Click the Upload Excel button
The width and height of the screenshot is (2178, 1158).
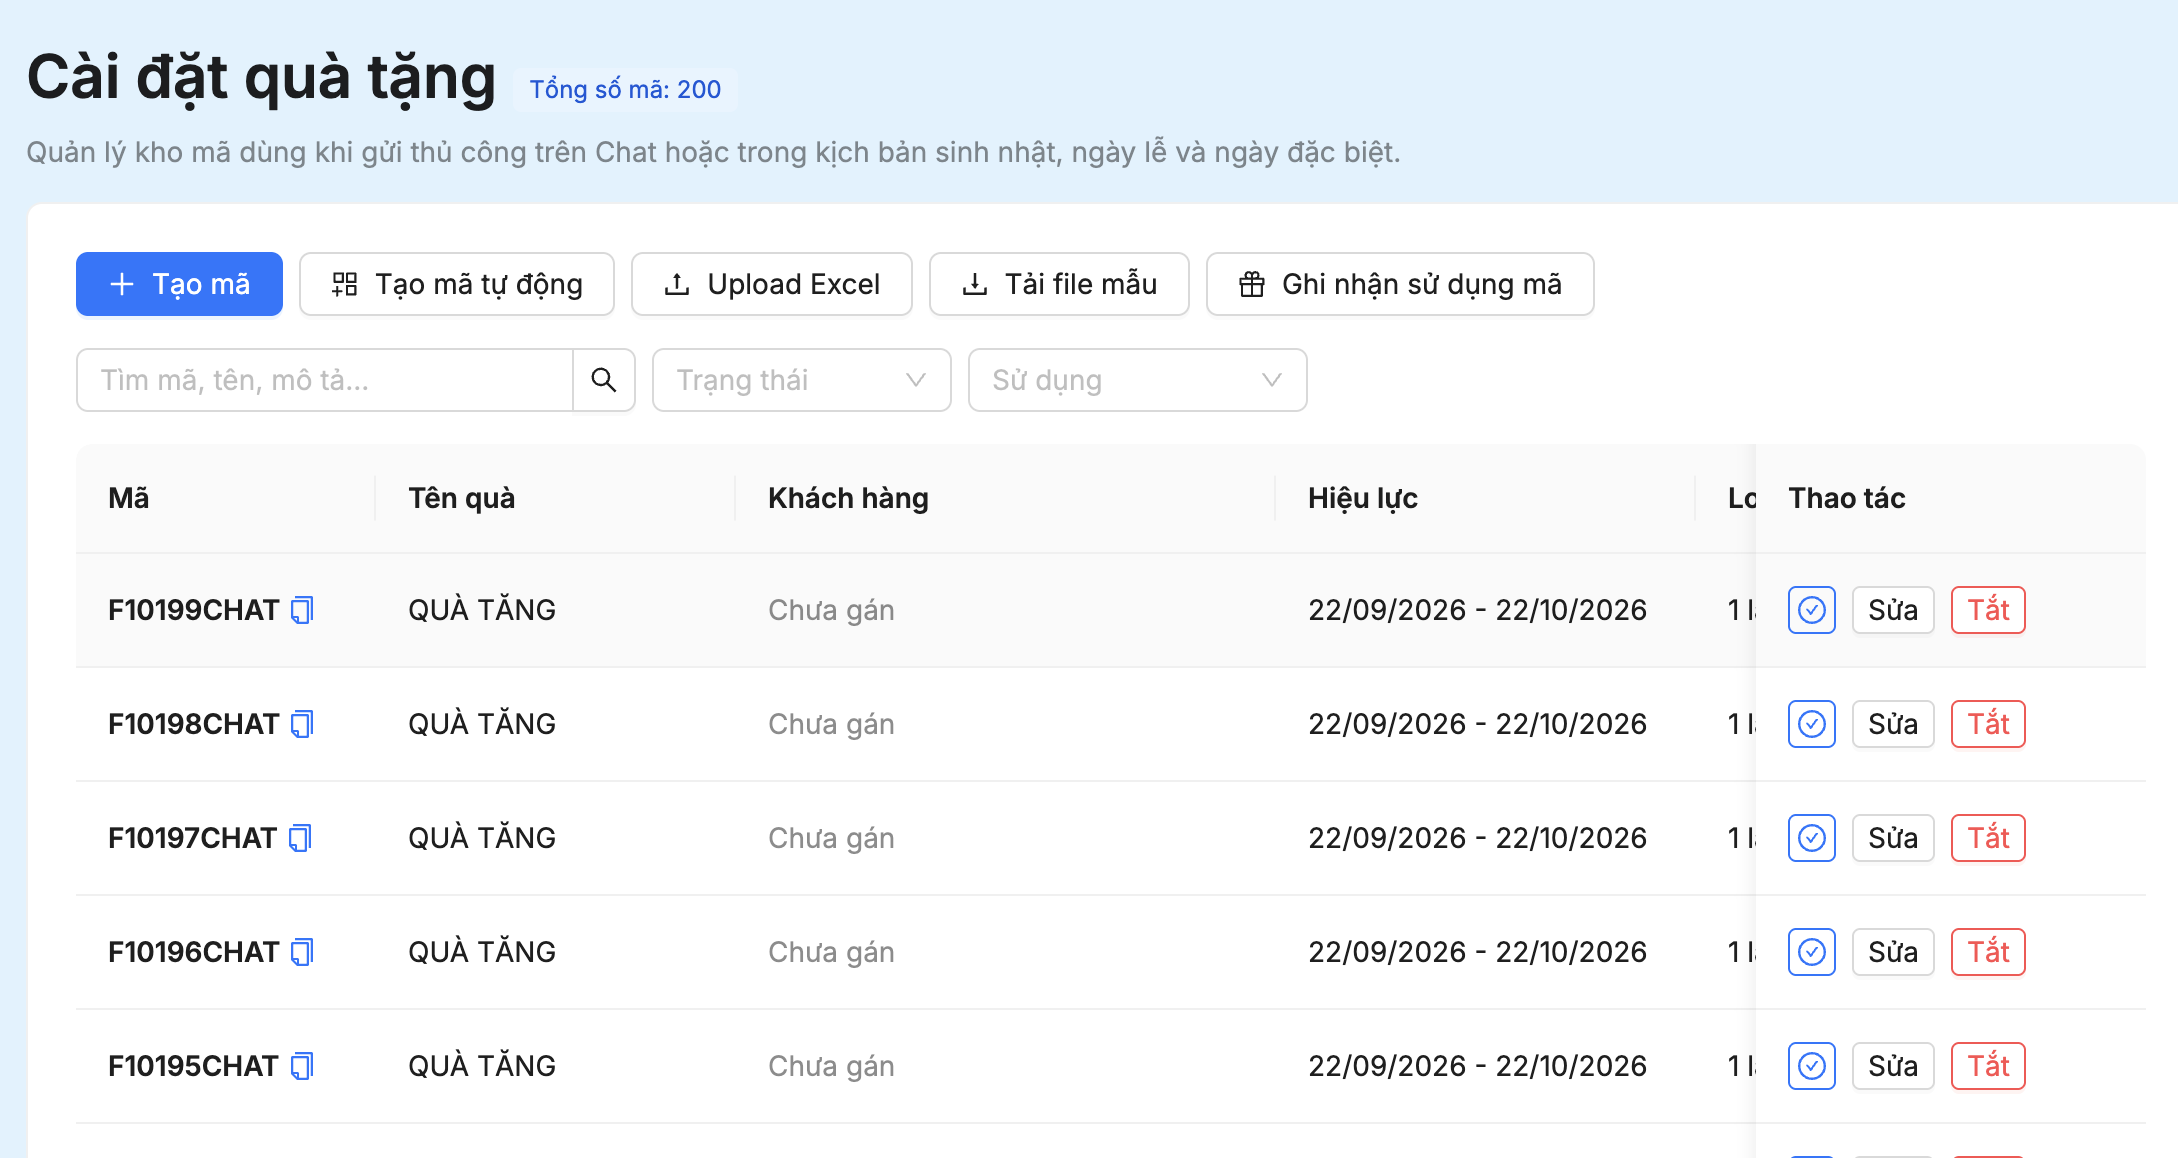pyautogui.click(x=772, y=284)
